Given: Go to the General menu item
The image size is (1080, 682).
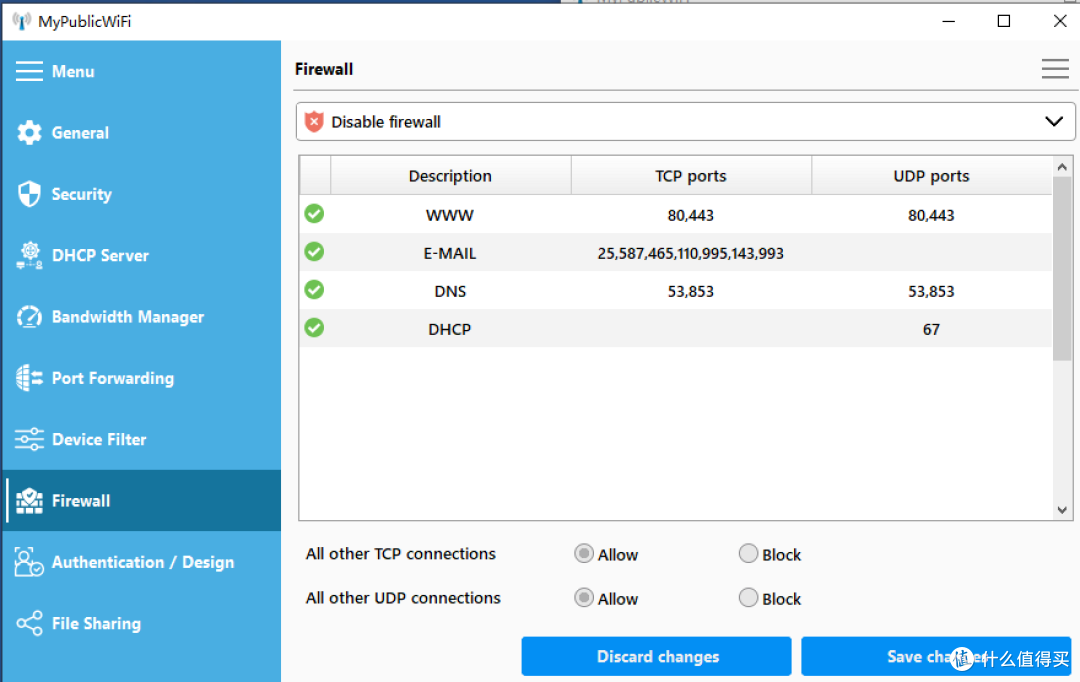Looking at the screenshot, I should 141,132.
